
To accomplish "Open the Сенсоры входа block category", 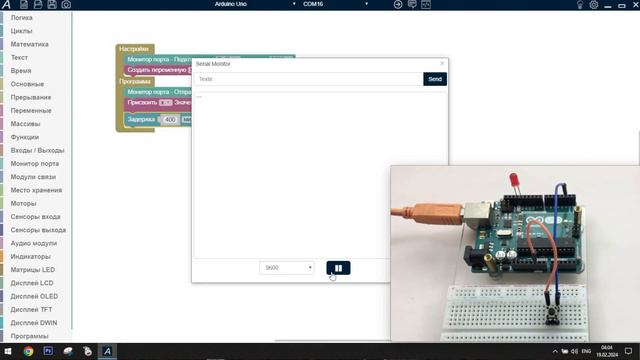I will click(36, 217).
